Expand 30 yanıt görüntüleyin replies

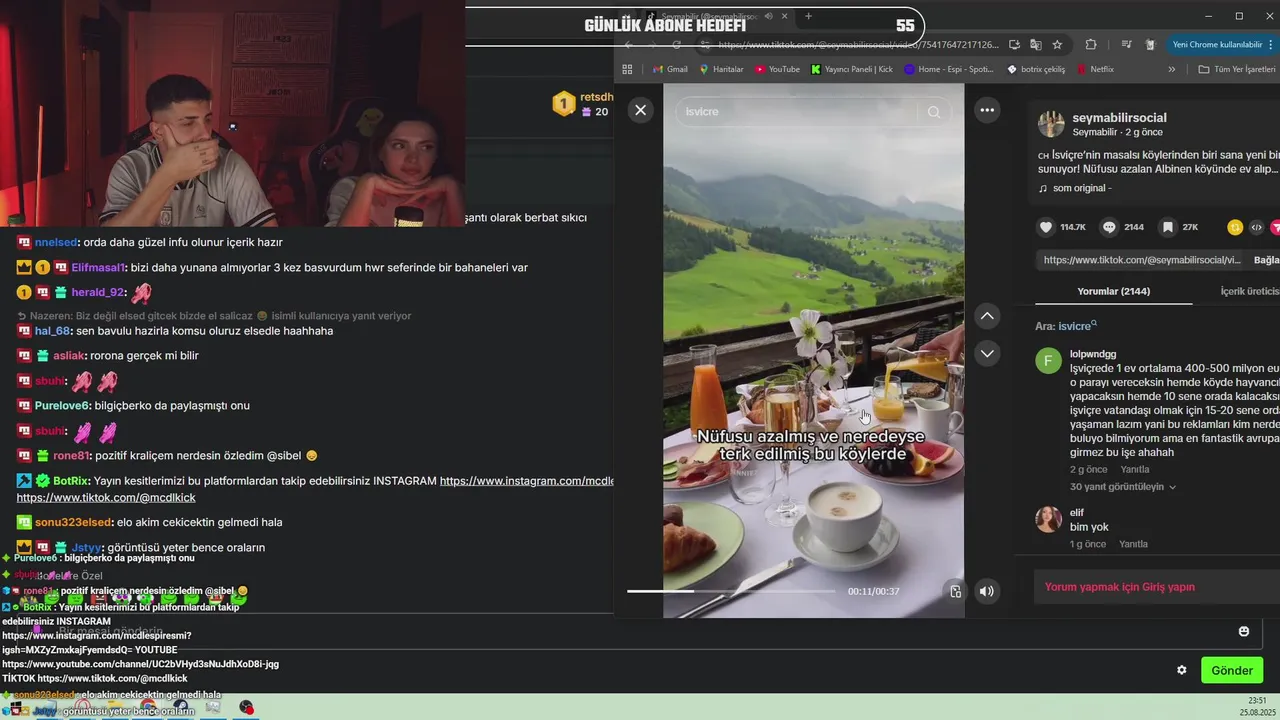1123,487
